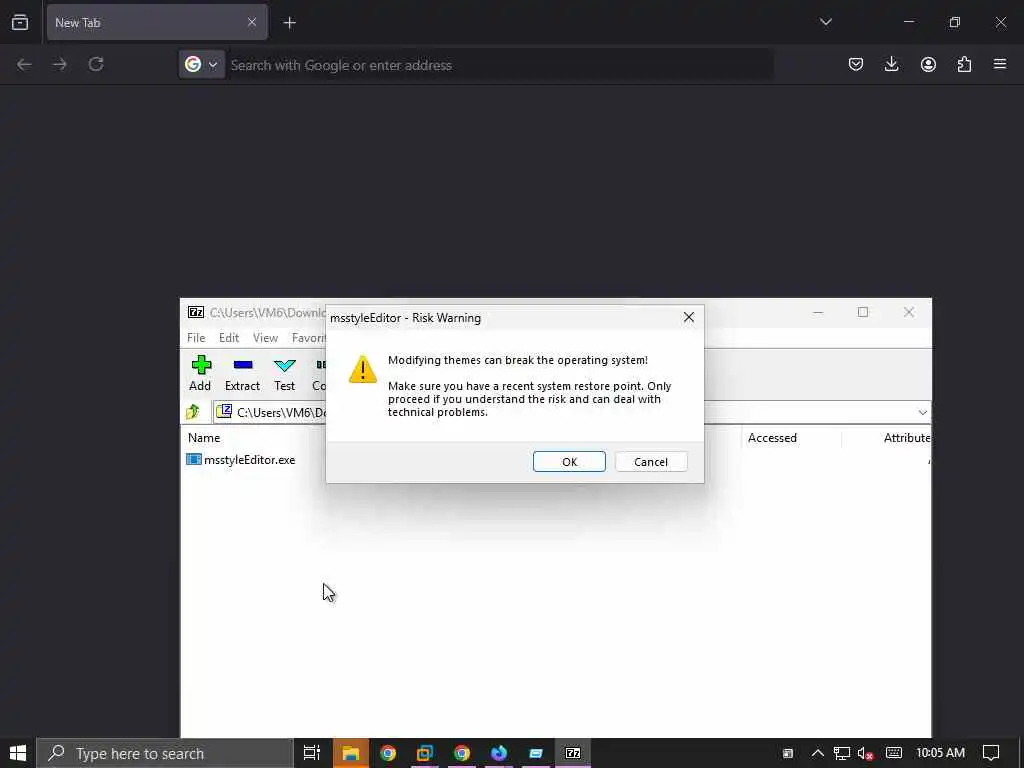Screen dimensions: 1024x768
Task: Go up one folder level in 7-Zip
Action: point(193,412)
